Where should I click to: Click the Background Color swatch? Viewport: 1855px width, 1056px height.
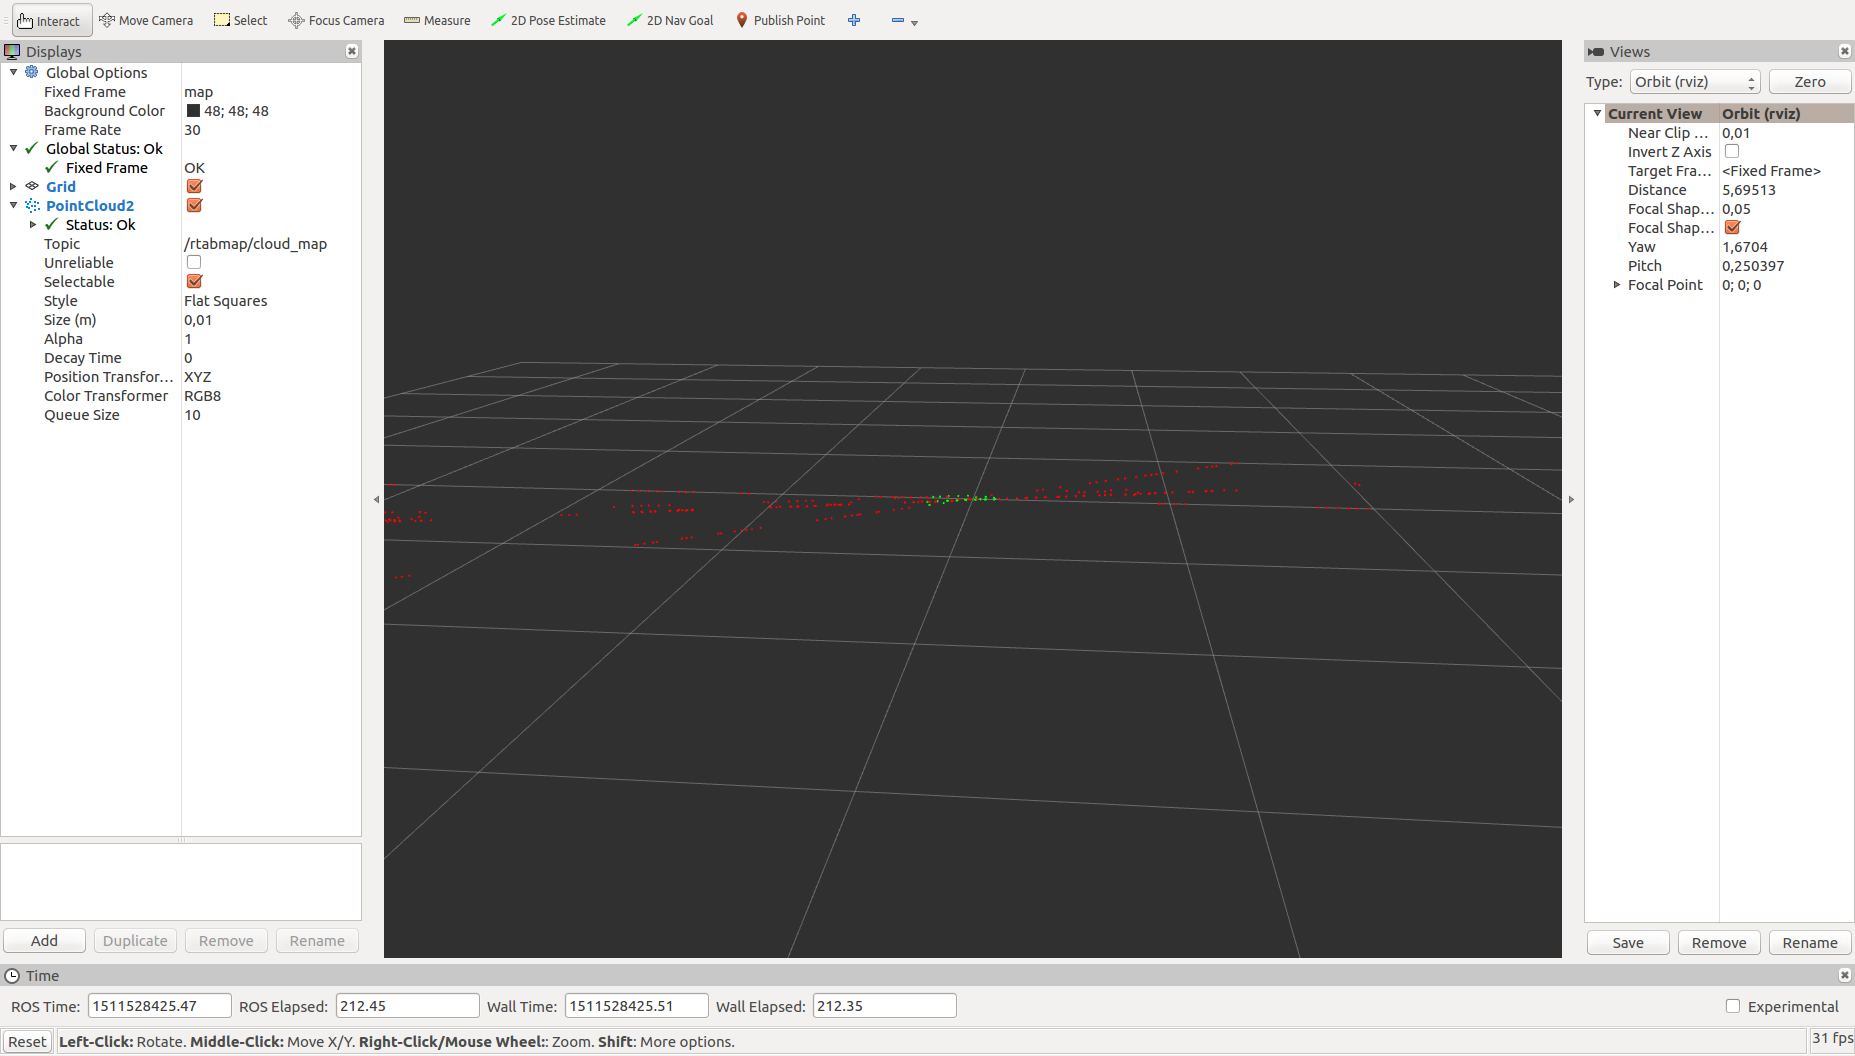click(193, 111)
